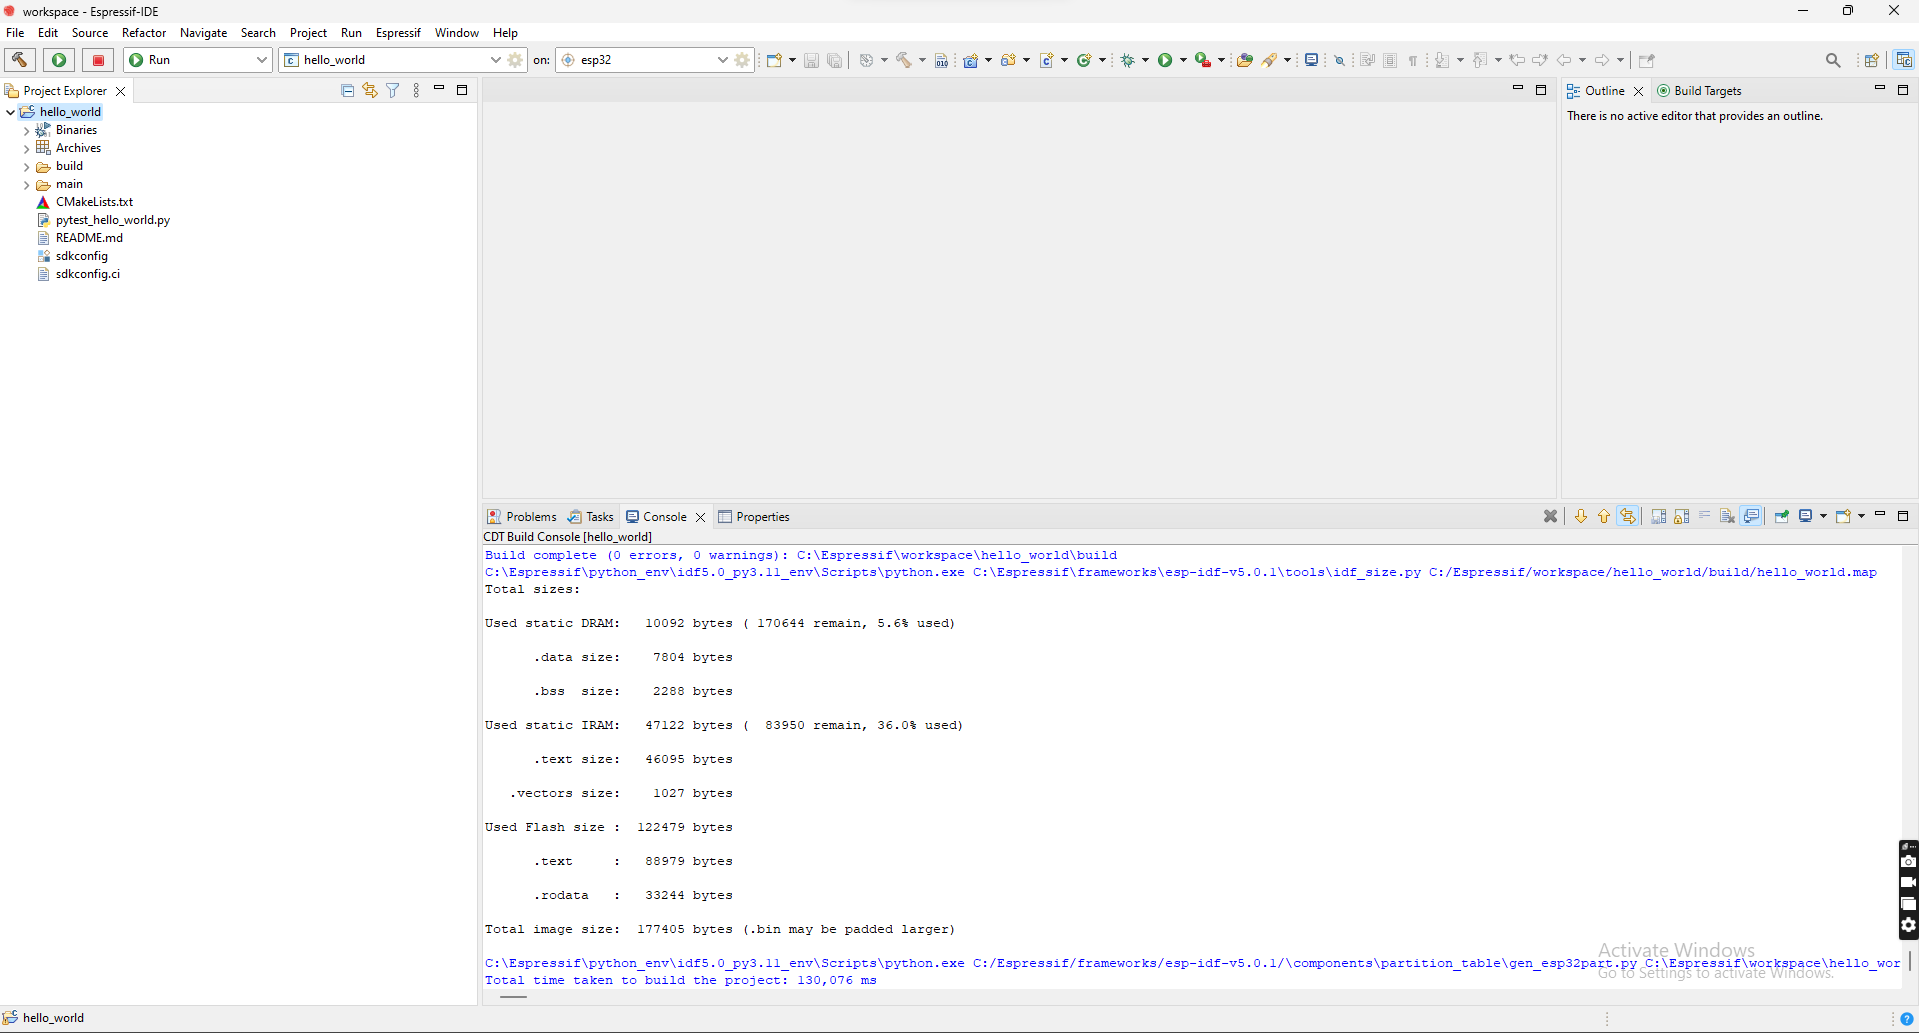The width and height of the screenshot is (1919, 1033).
Task: Open the Window menu
Action: 457,33
